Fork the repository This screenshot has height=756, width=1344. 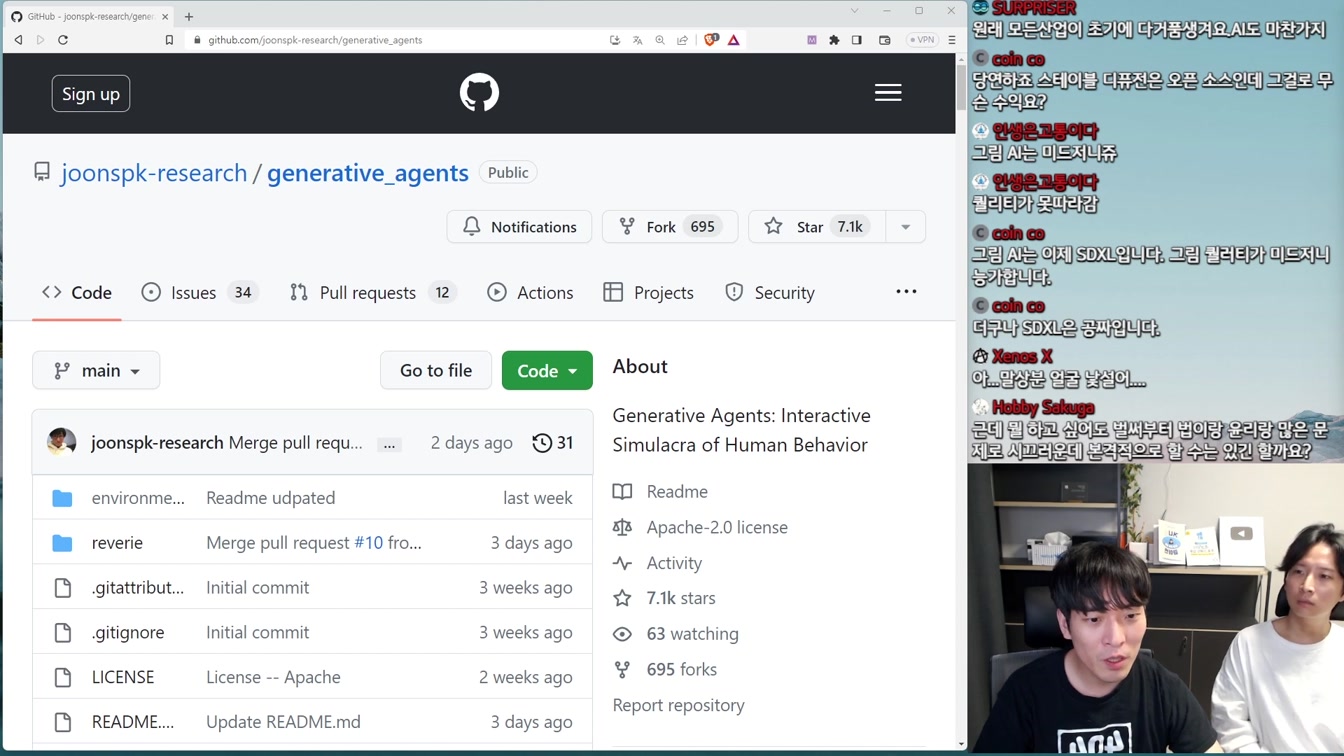coord(670,227)
